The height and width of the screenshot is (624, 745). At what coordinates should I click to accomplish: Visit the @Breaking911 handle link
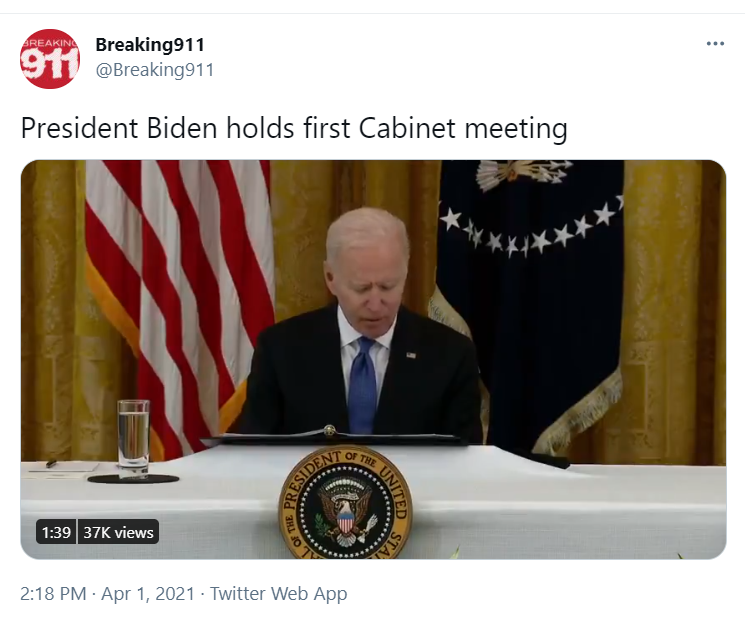tap(155, 70)
